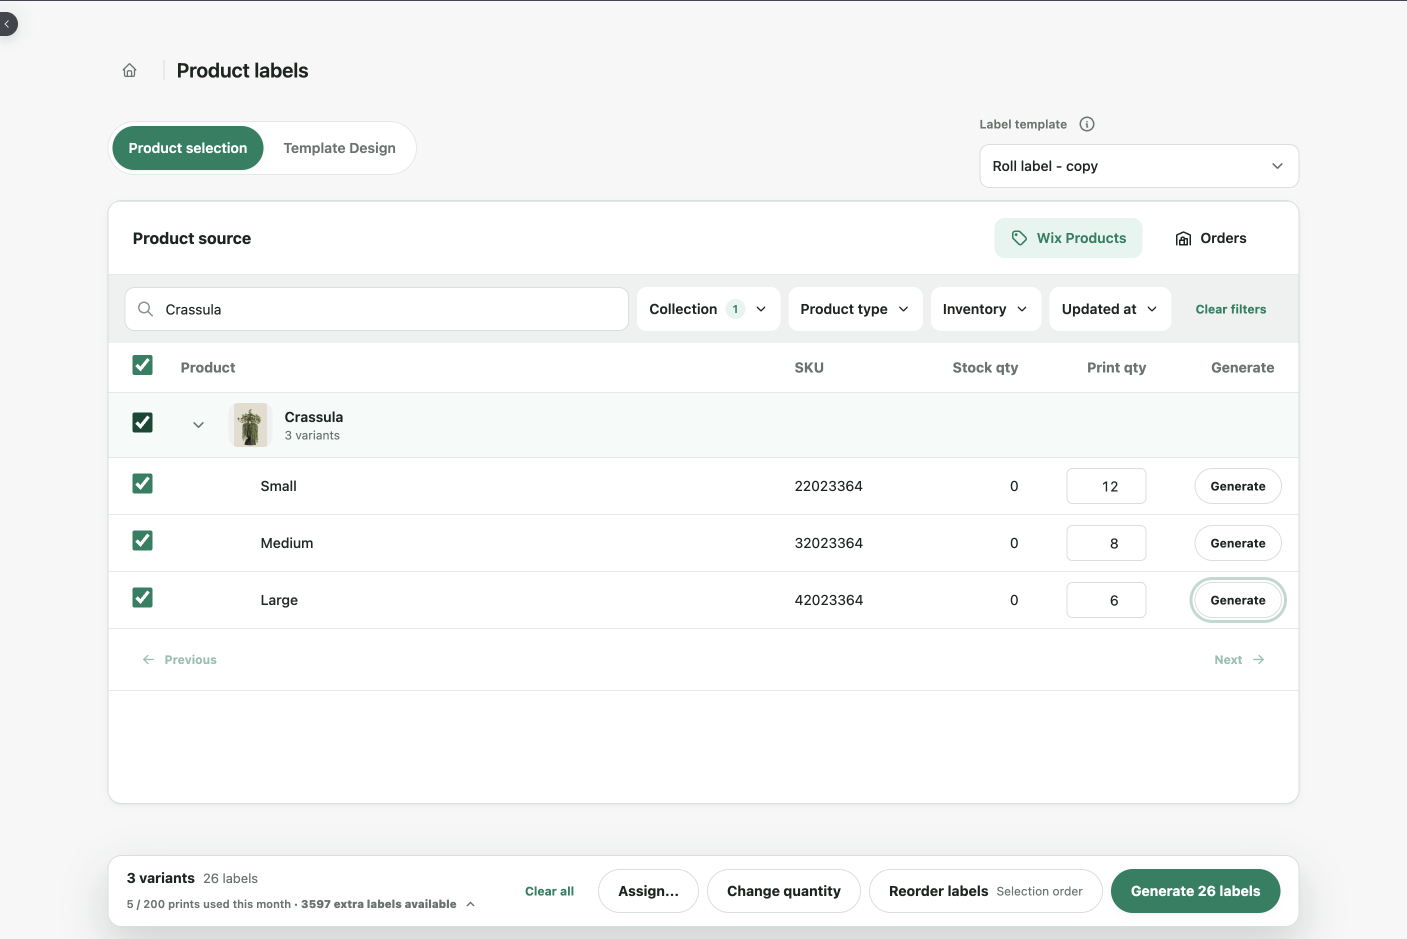Toggle the select-all products checkbox
This screenshot has width=1407, height=939.
tap(143, 365)
